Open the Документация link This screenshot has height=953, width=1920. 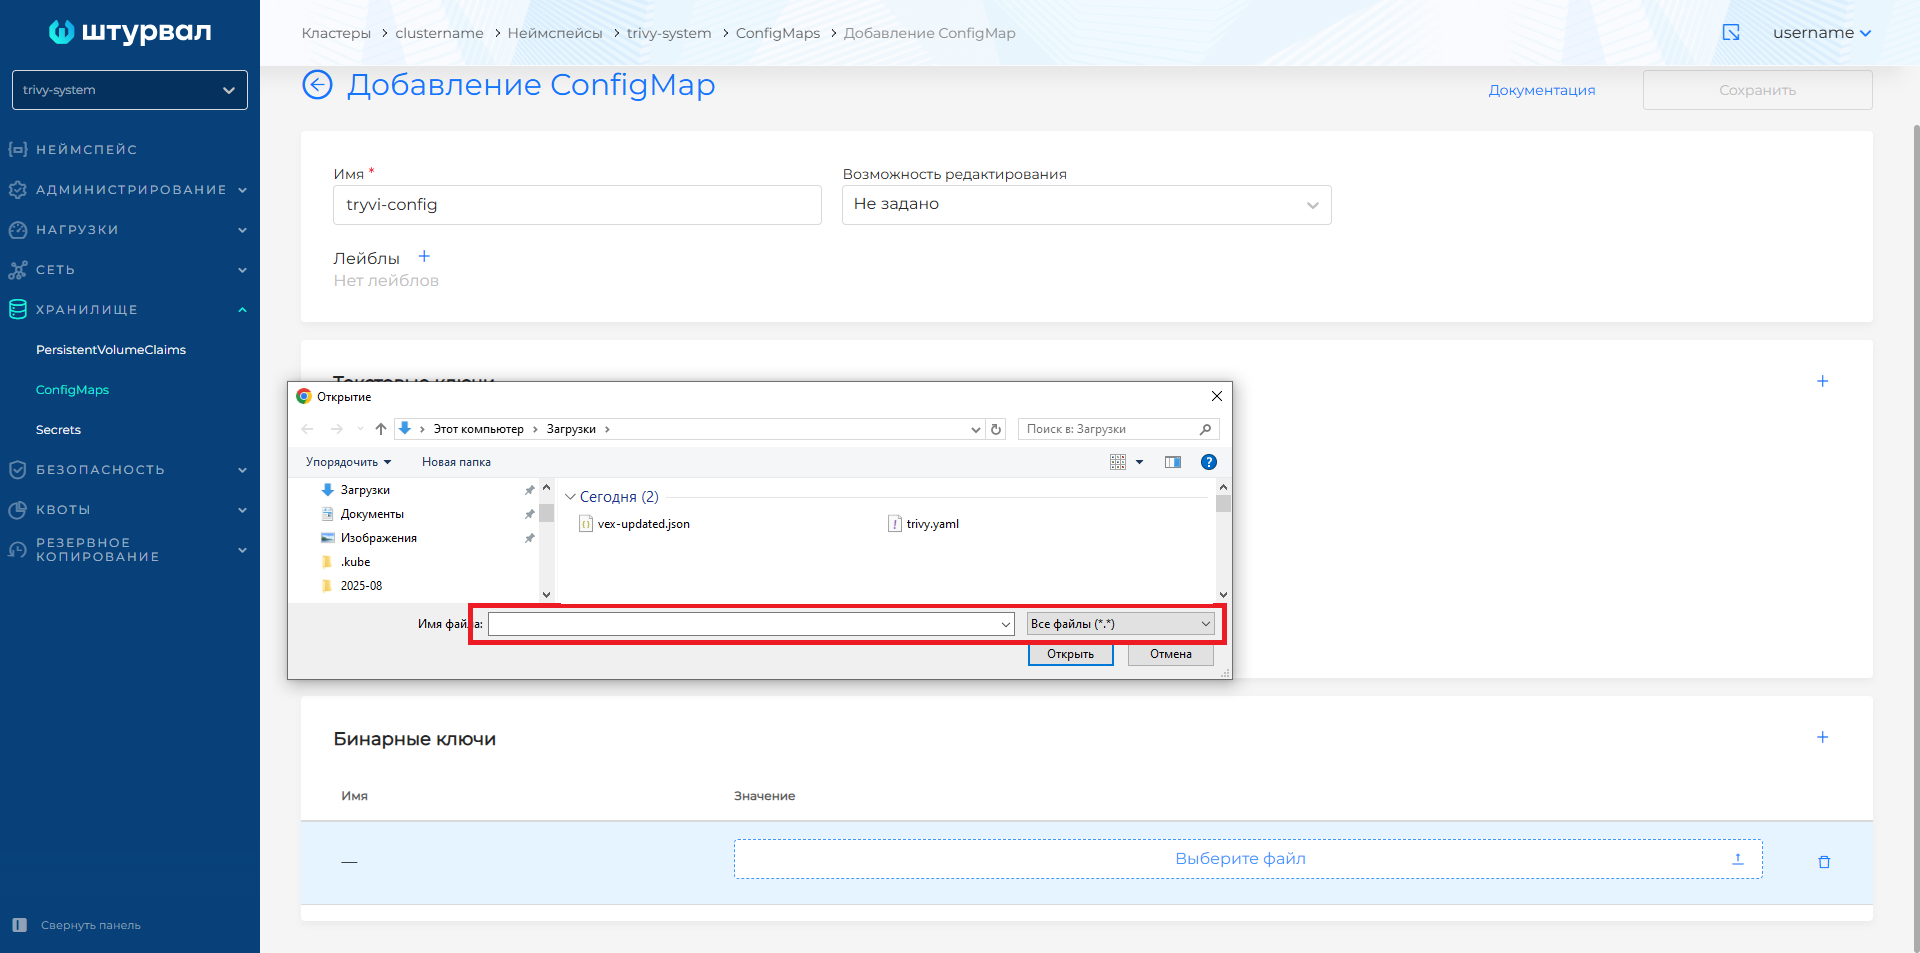click(1542, 90)
